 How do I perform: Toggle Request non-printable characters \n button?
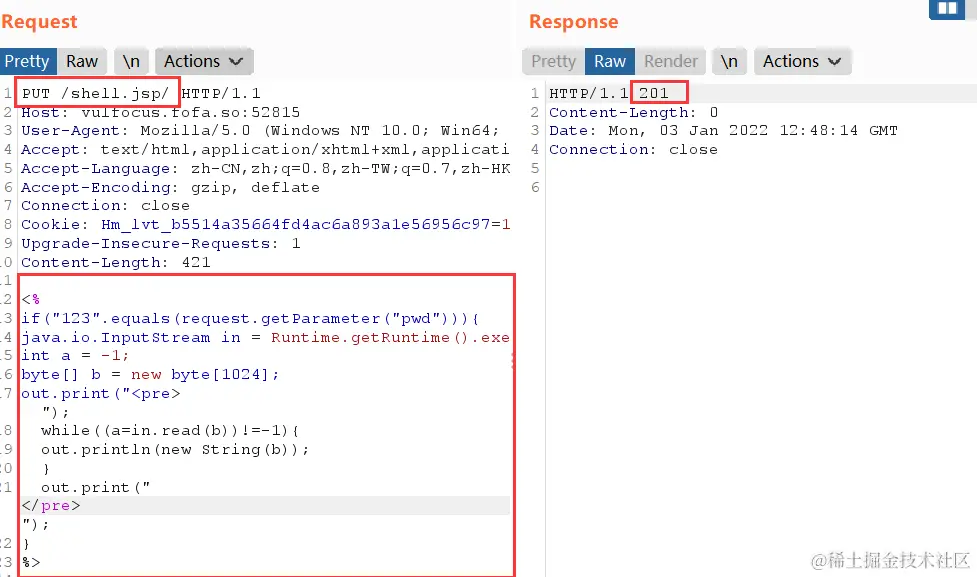click(x=131, y=61)
